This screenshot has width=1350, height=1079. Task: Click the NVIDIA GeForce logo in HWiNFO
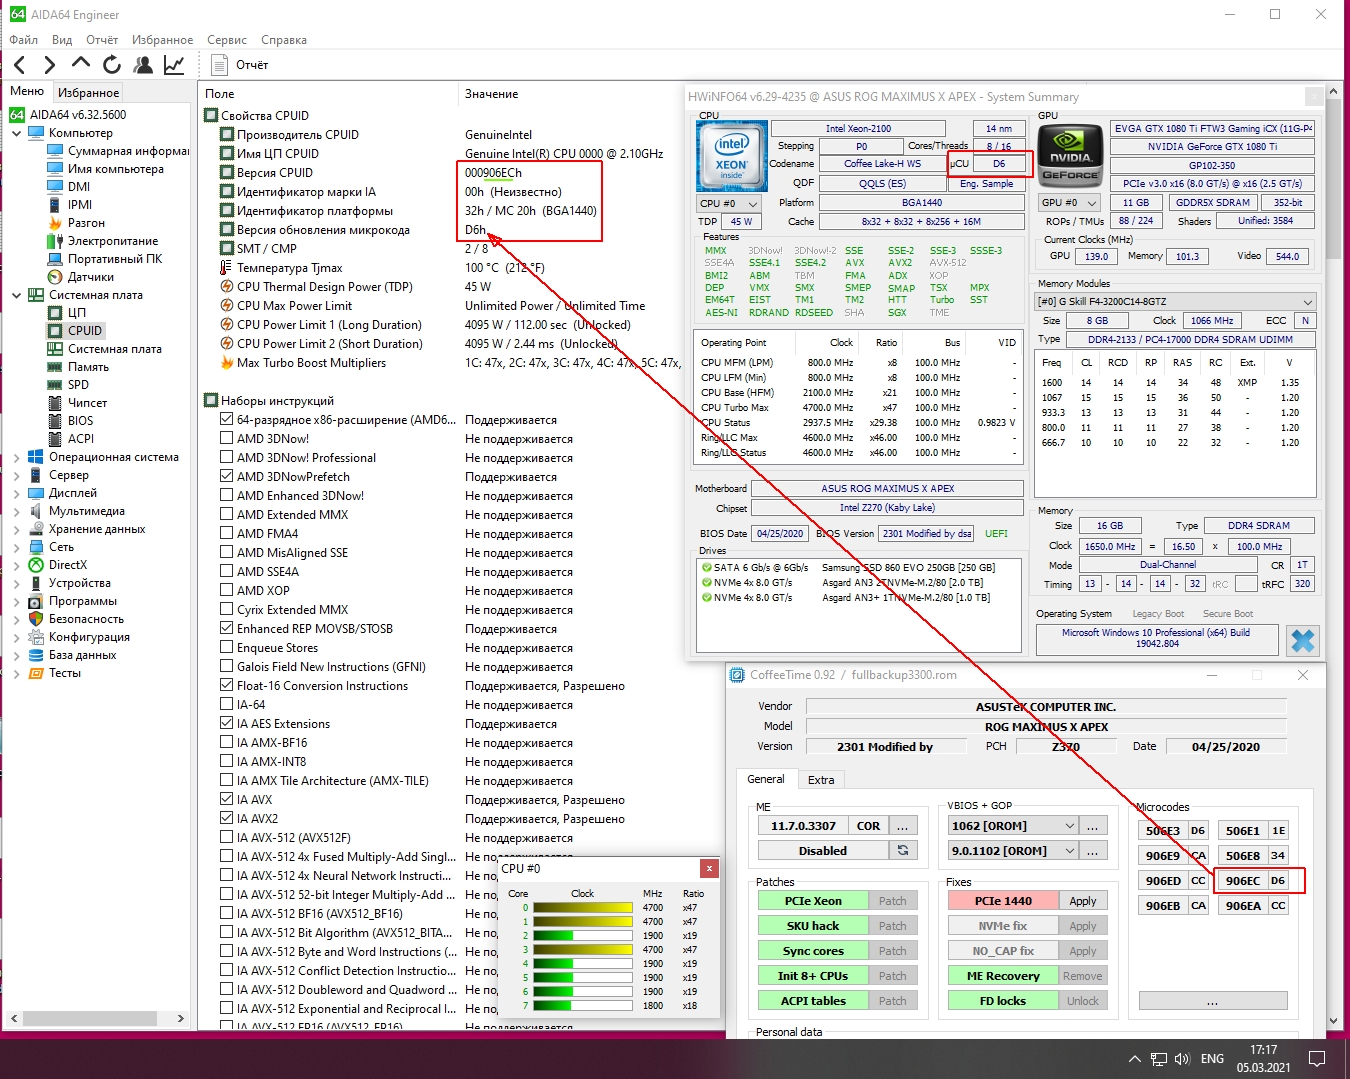pos(1070,156)
